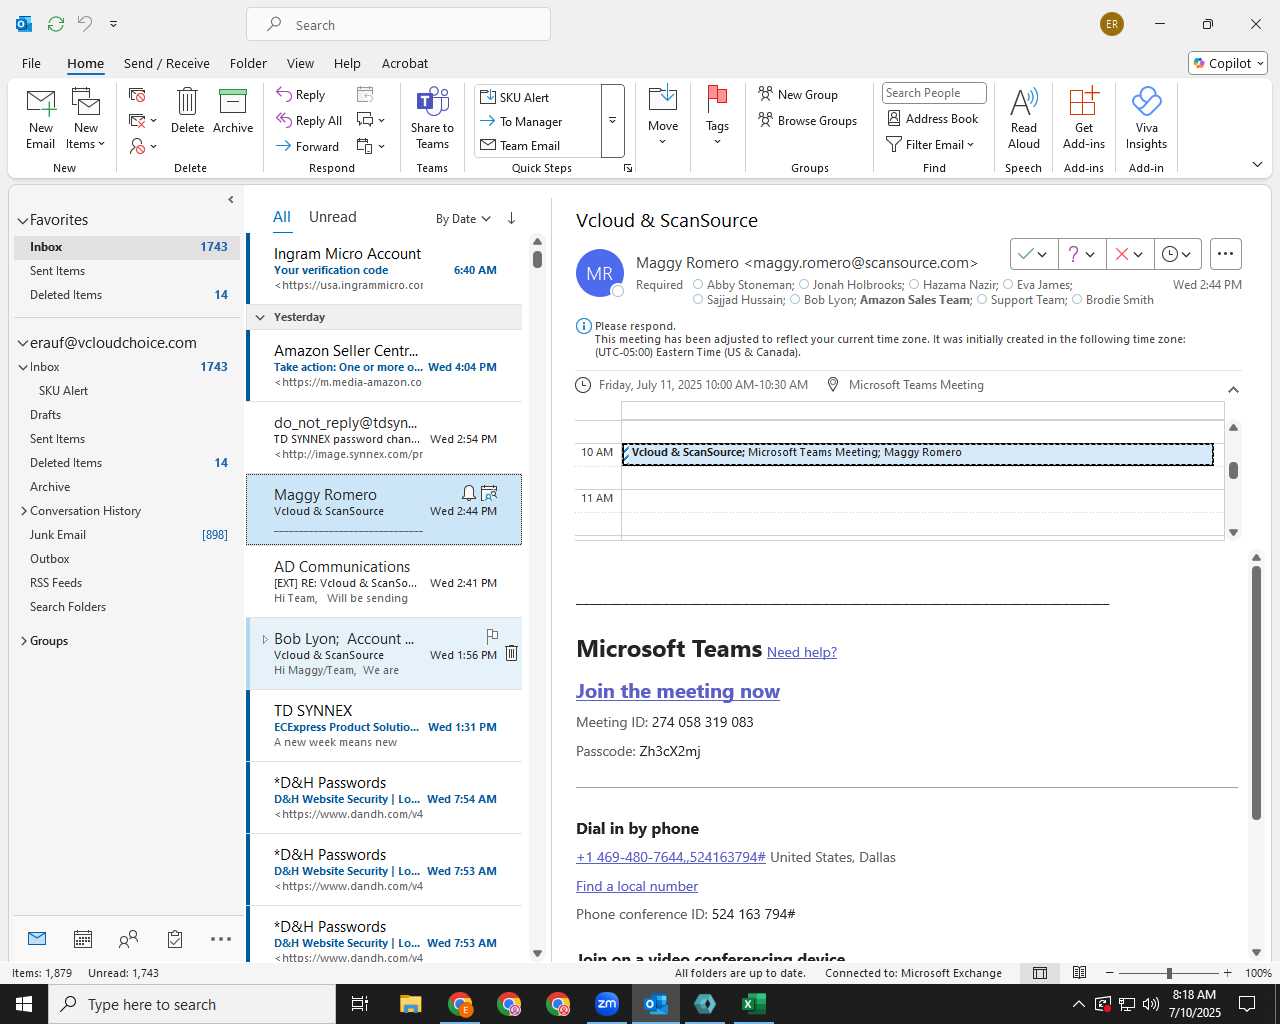Switch to Mail view in navigation bar
1280x1024 pixels.
click(x=37, y=939)
